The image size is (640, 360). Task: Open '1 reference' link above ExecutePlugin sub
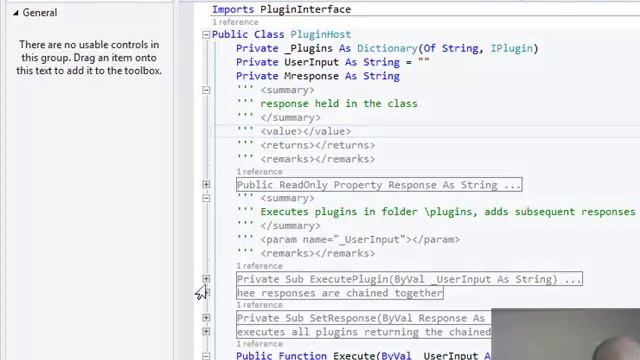pyautogui.click(x=260, y=266)
